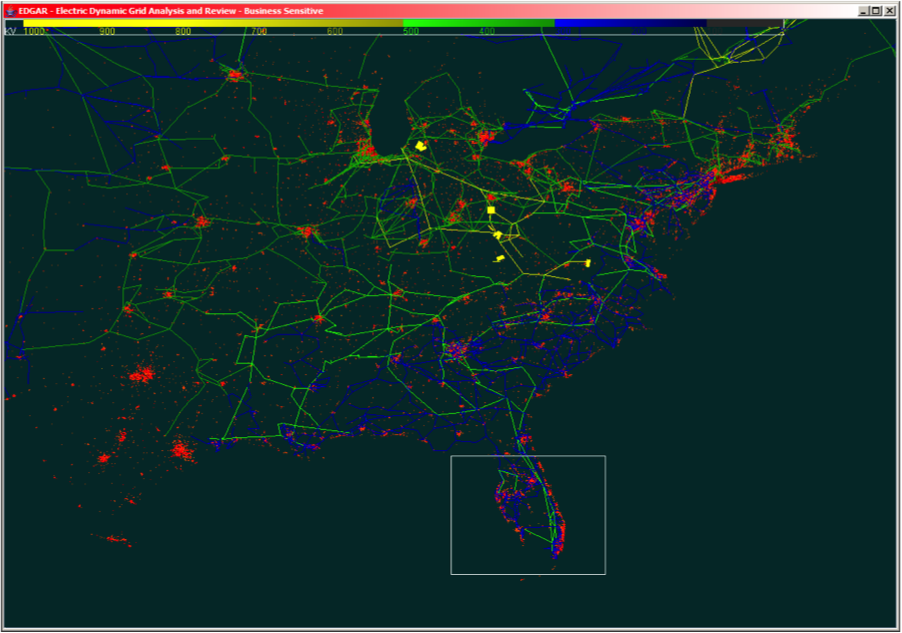Click the blue segment of the voltage legend
Screen dimensions: 902x633
[630, 22]
